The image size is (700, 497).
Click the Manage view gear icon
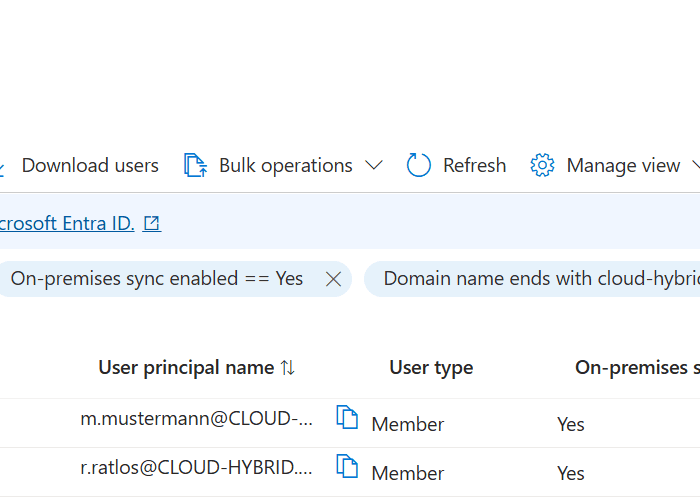pos(542,165)
